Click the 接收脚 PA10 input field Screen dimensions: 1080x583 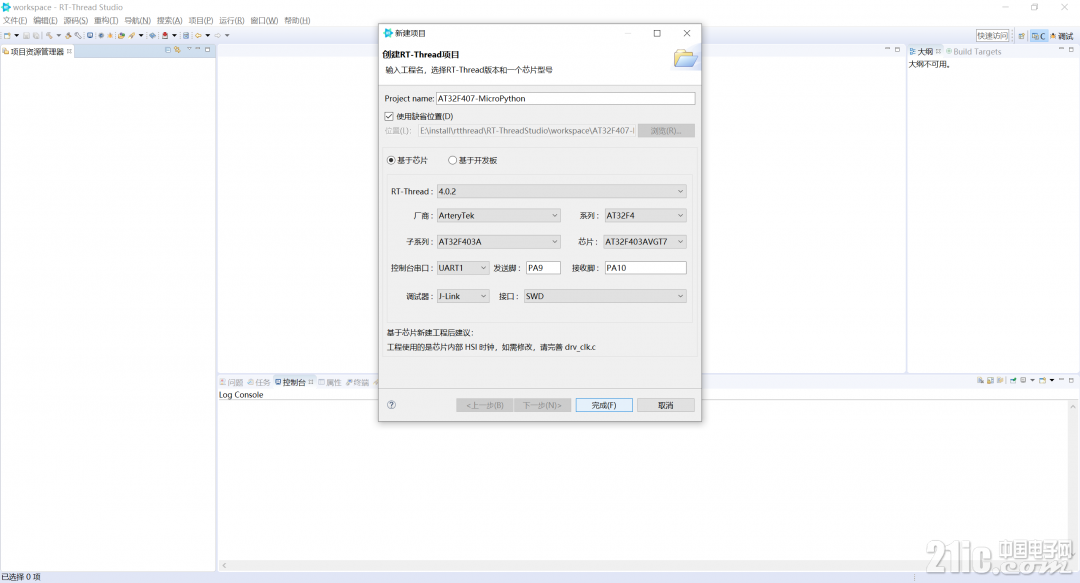pos(645,268)
